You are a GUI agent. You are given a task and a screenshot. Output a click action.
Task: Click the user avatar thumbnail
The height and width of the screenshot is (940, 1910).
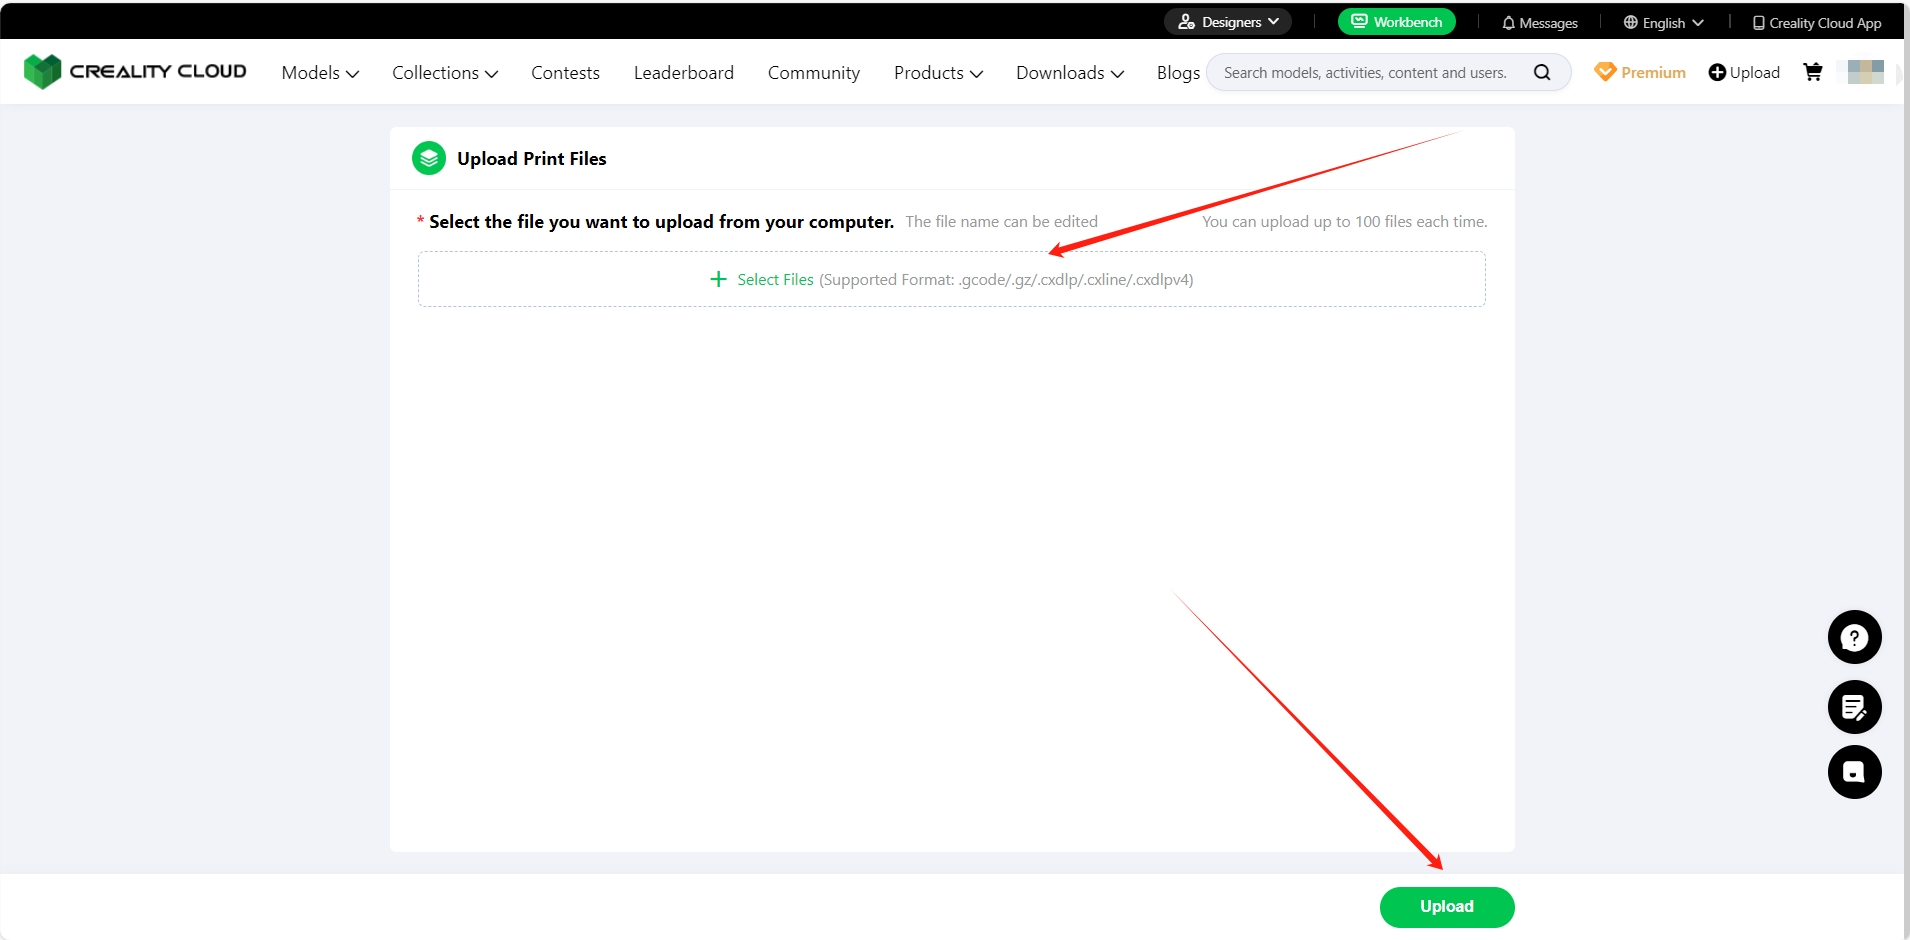point(1865,72)
